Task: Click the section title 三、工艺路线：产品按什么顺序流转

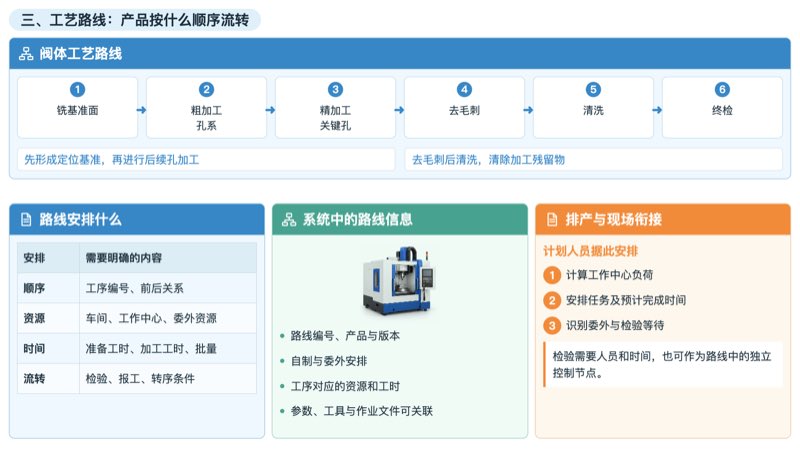Action: click(x=135, y=20)
